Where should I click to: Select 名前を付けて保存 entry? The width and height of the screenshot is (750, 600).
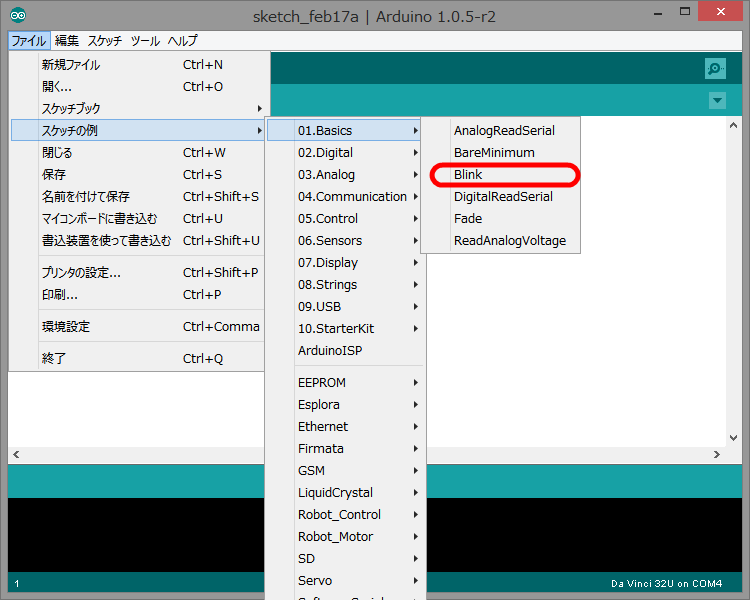pos(137,197)
